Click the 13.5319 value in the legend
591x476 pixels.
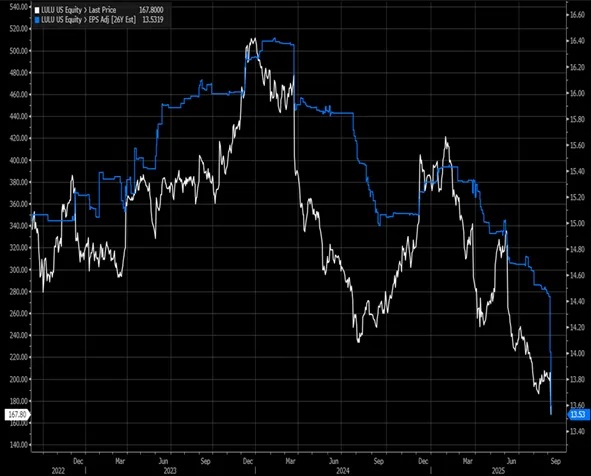coord(153,20)
